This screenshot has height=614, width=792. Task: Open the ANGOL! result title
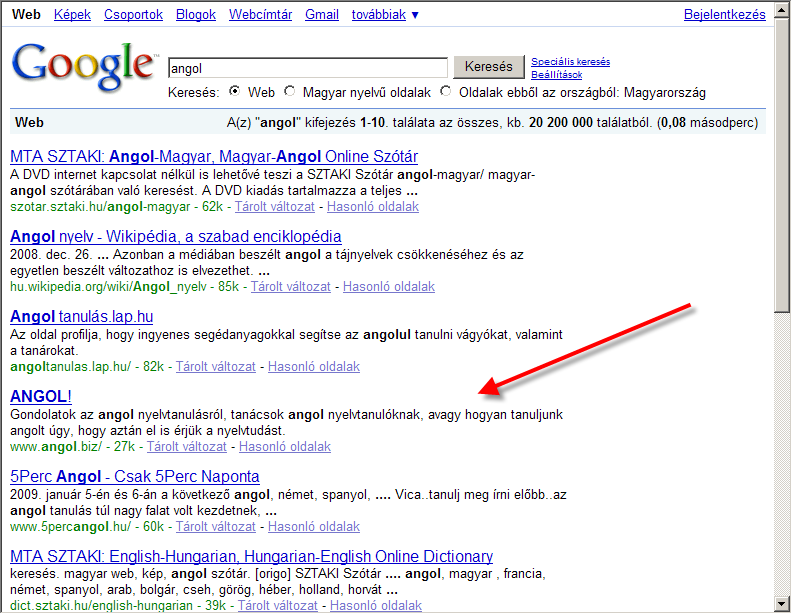pyautogui.click(x=41, y=396)
